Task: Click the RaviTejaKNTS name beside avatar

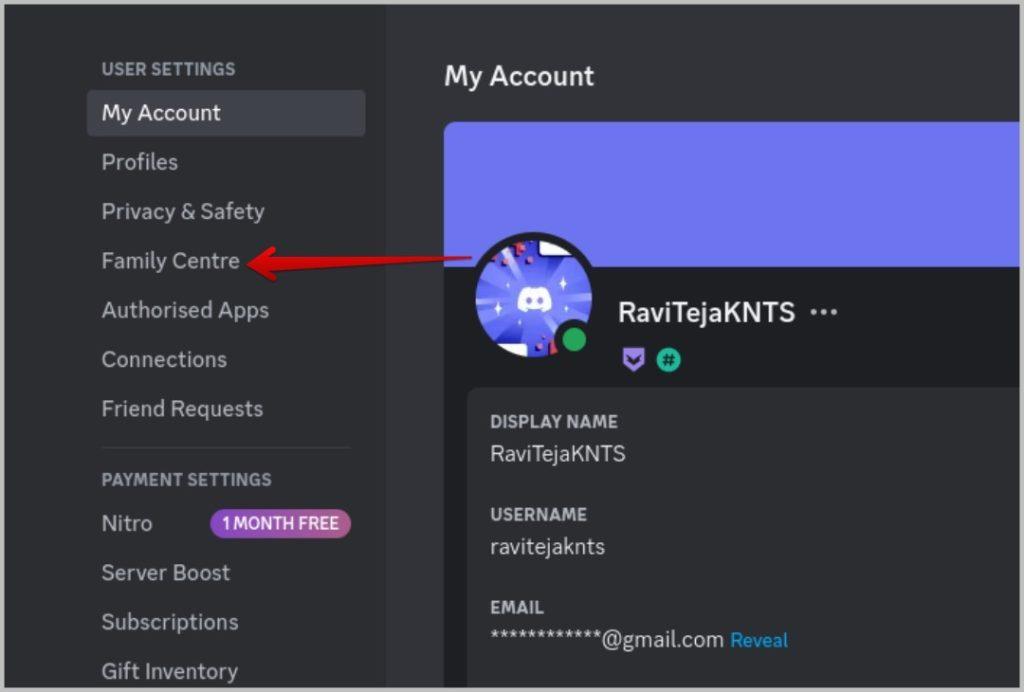Action: (x=707, y=313)
